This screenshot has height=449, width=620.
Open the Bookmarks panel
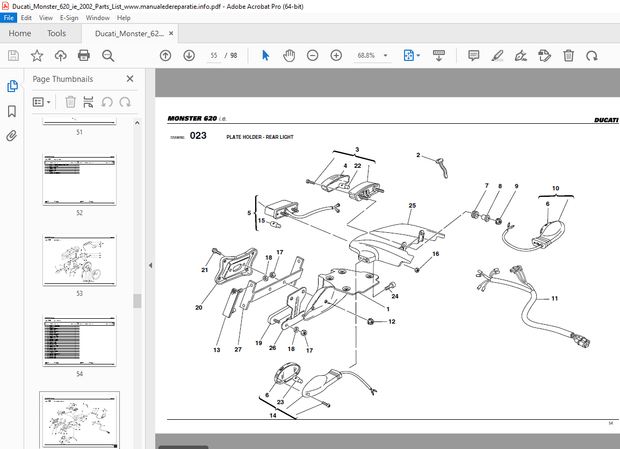pos(12,111)
